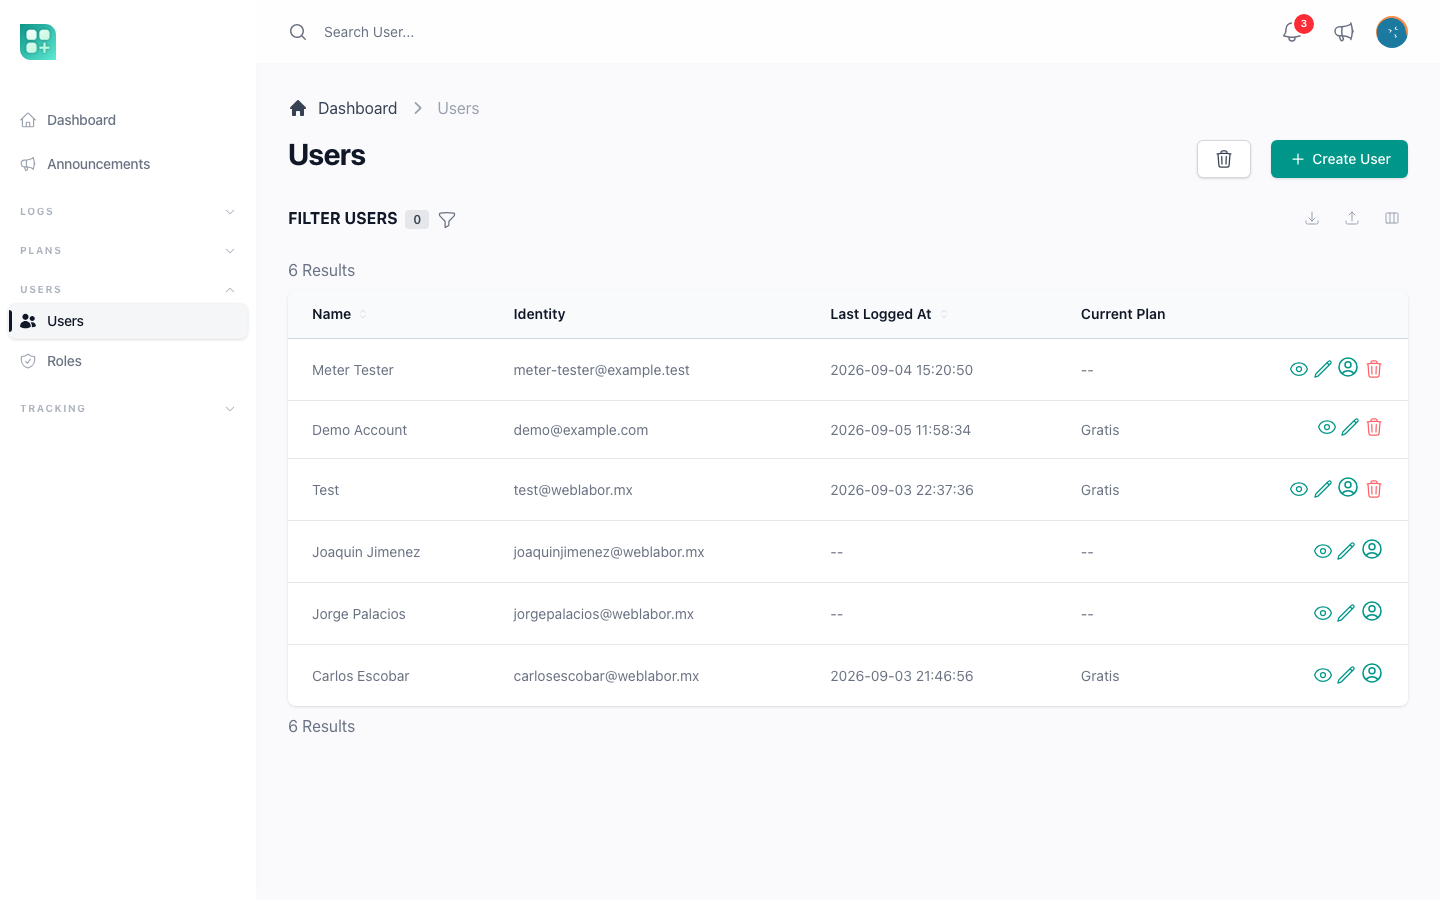Open Roles in the sidebar
The width and height of the screenshot is (1440, 900).
point(128,361)
